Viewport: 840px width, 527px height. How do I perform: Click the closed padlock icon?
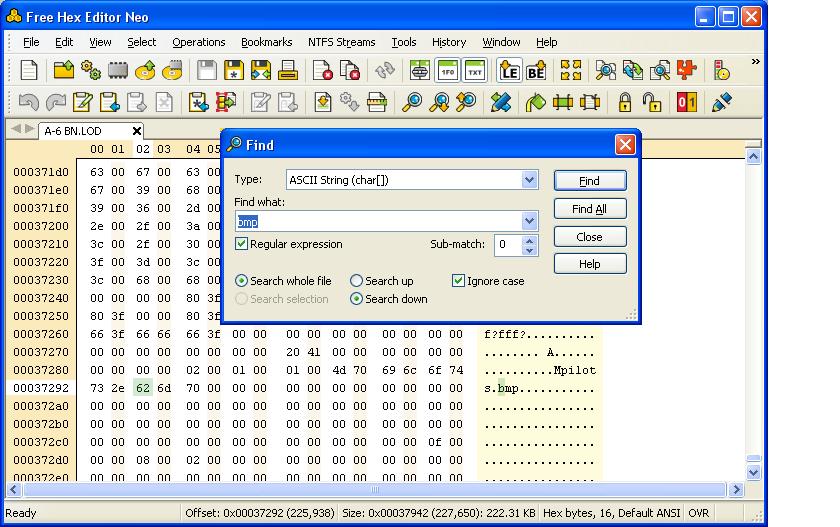(x=625, y=102)
